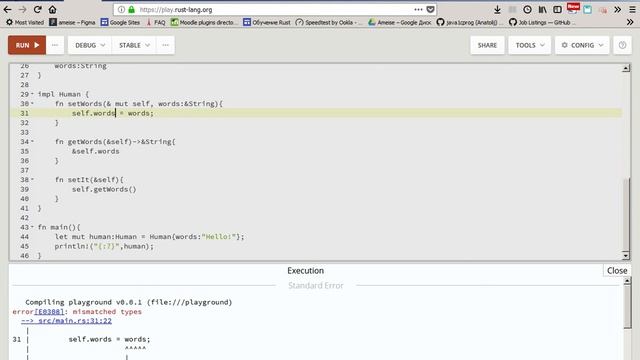Collapse impl Human block at line 29

(32, 94)
